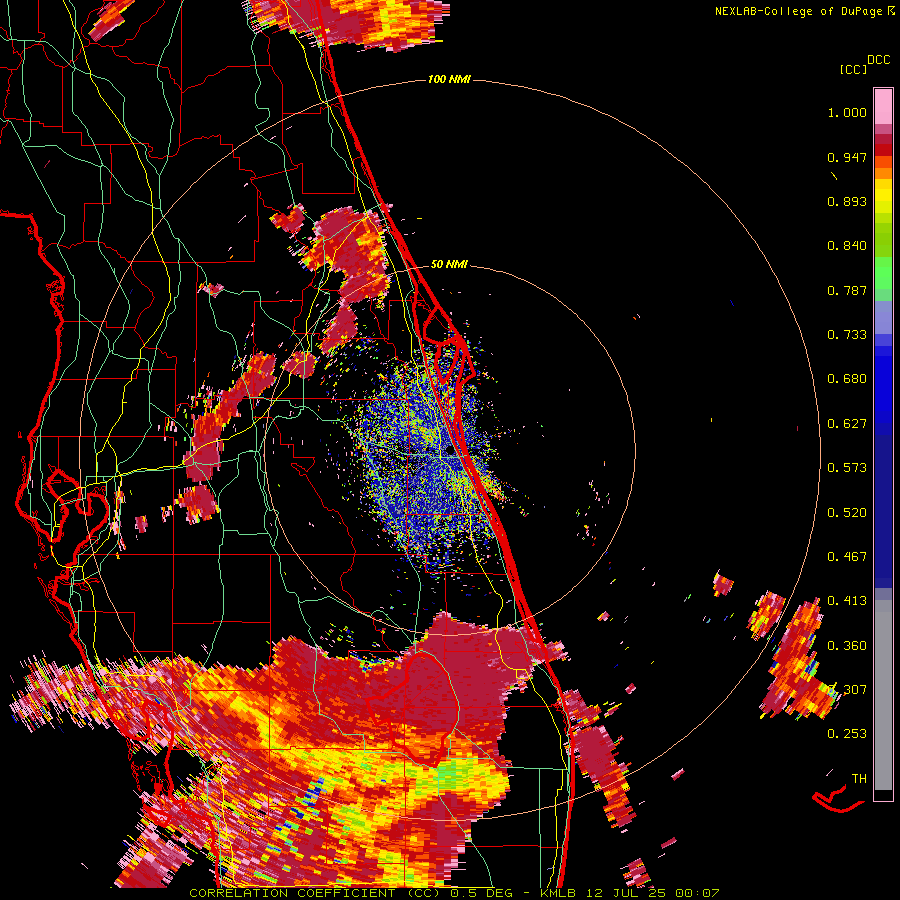
Task: Select the 0.467 scale value
Action: (847, 557)
